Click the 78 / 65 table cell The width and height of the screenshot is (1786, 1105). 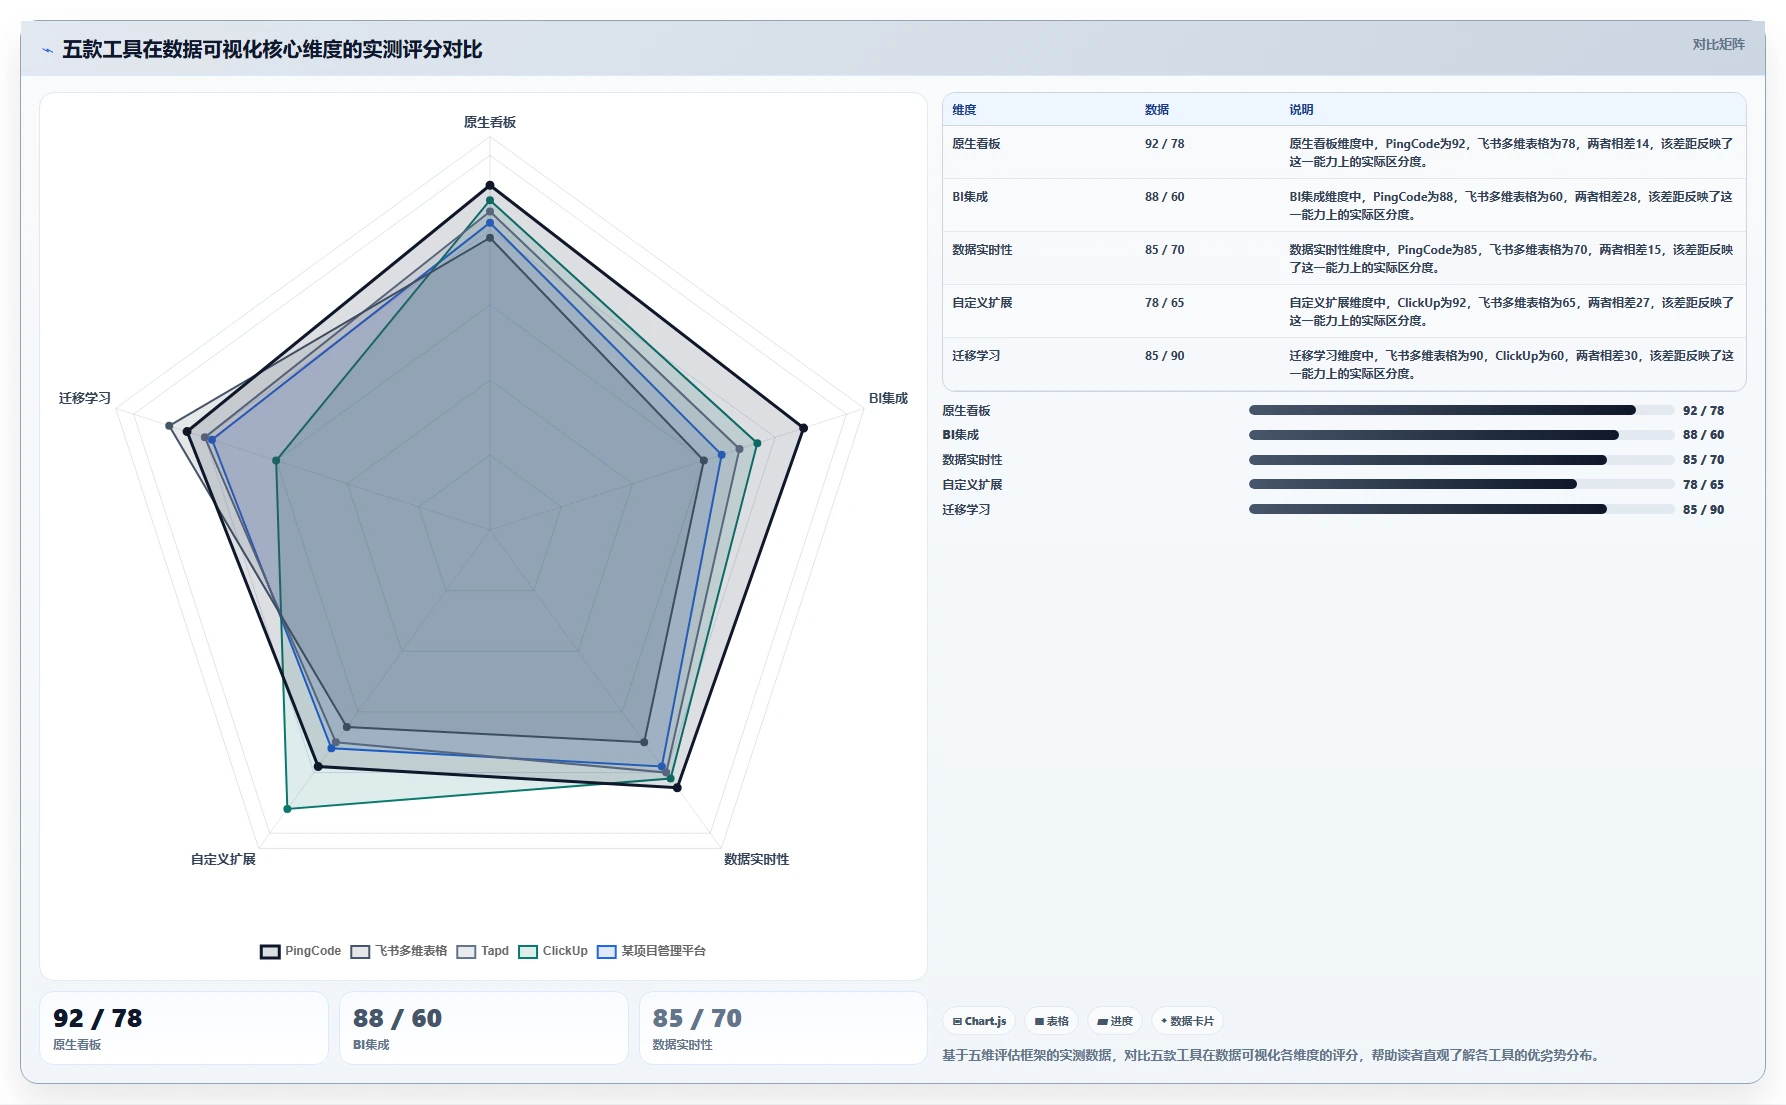point(1164,303)
